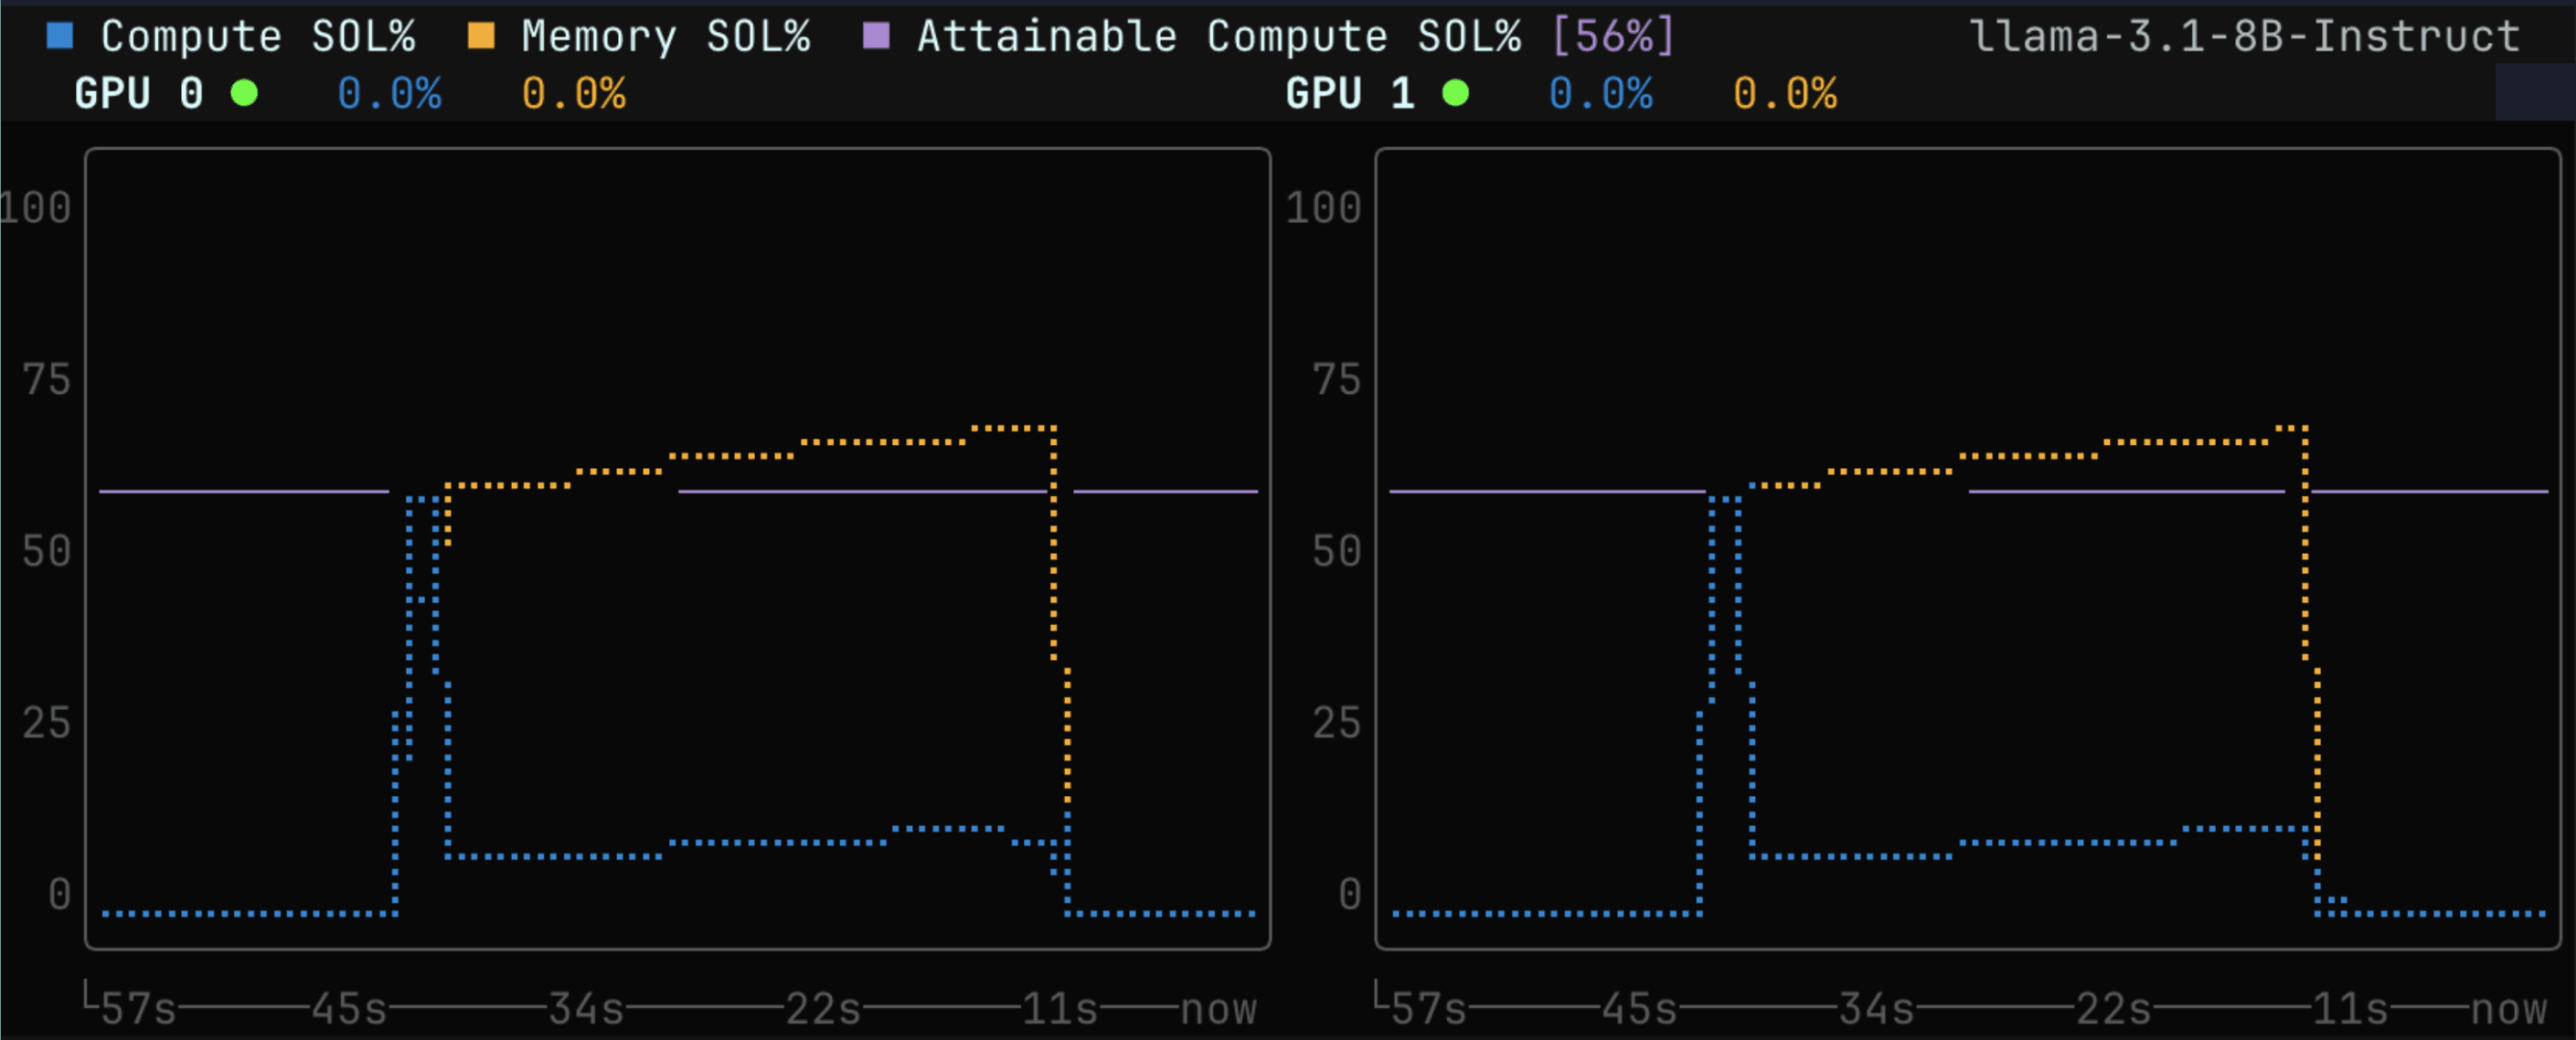Click the Attainable Compute SOL% legend text
The image size is (2576, 1040).
(x=1218, y=37)
